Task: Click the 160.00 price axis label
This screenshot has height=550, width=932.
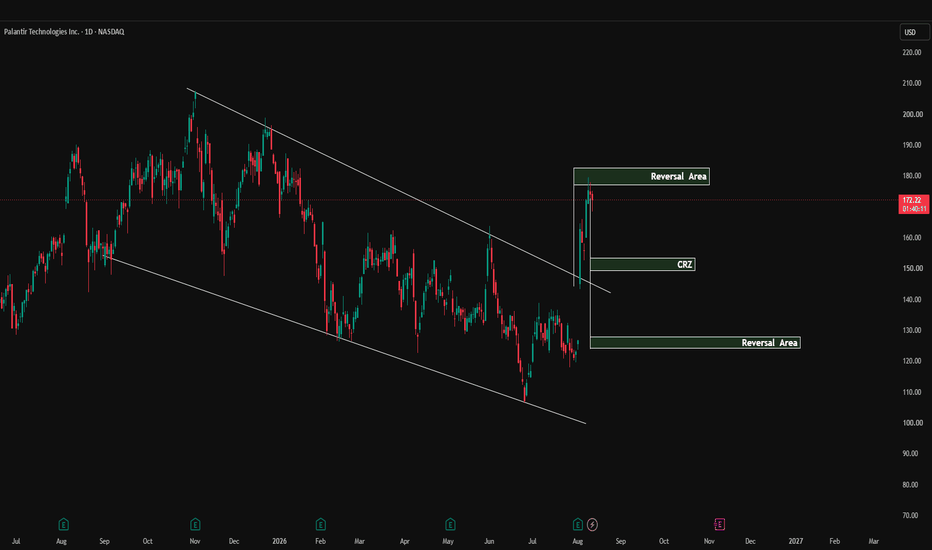Action: click(912, 238)
